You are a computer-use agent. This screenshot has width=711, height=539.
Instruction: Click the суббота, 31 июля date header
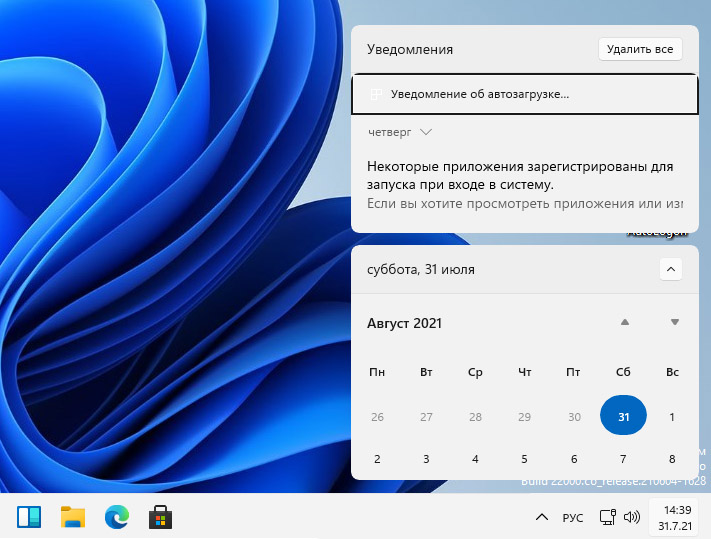[x=421, y=270]
